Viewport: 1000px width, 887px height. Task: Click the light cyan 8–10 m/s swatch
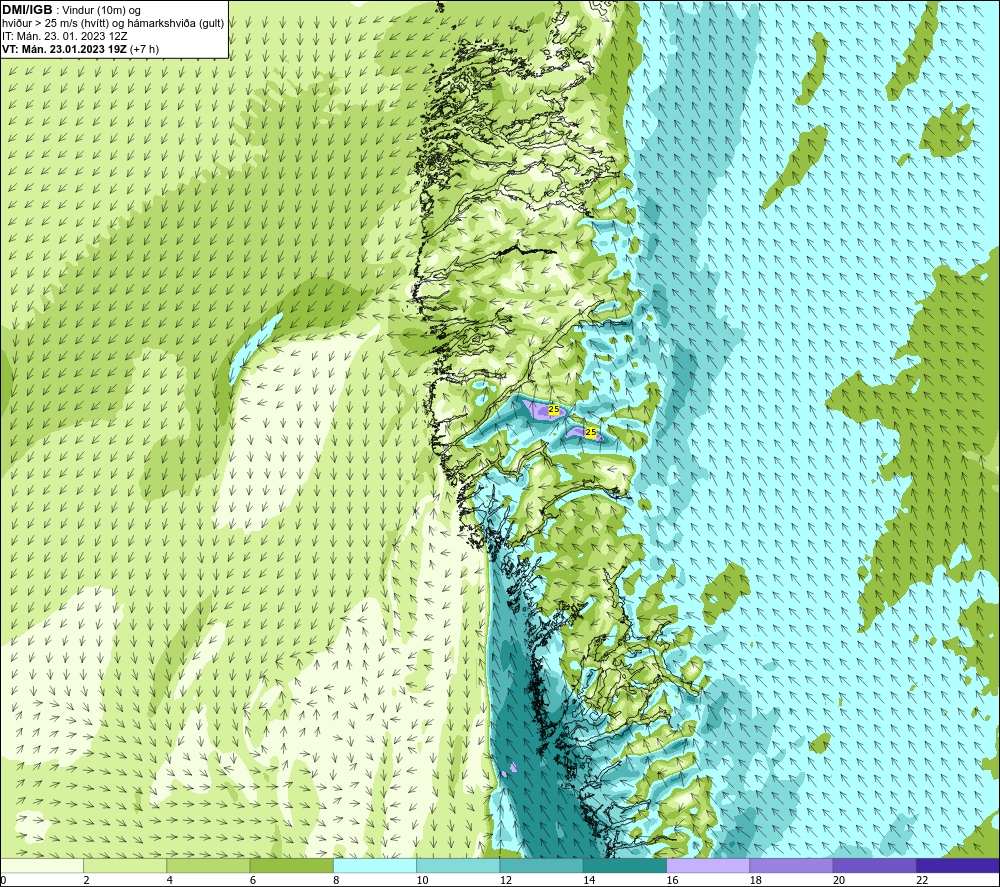[375, 865]
